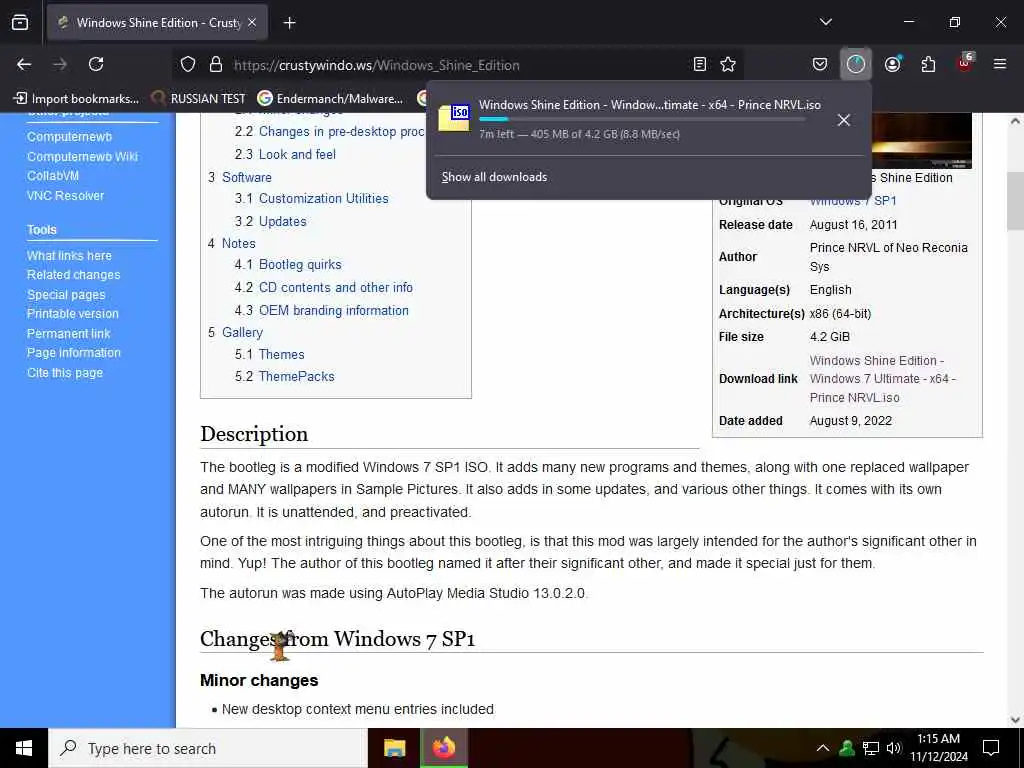The image size is (1024, 768).
Task: Open Special pages link
Action: (66, 295)
